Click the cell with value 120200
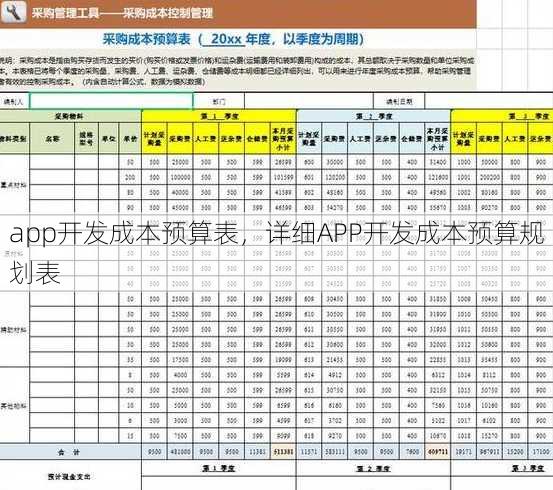Image resolution: width=553 pixels, height=490 pixels. click(x=335, y=177)
